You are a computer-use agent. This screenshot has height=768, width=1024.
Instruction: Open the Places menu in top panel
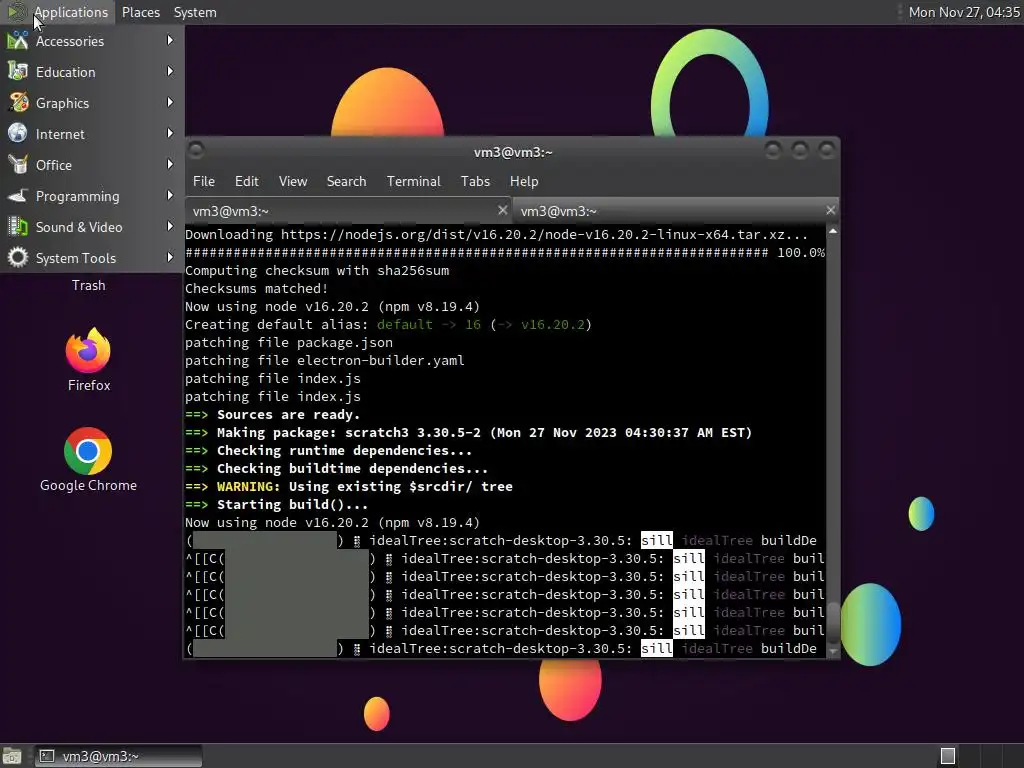point(140,12)
